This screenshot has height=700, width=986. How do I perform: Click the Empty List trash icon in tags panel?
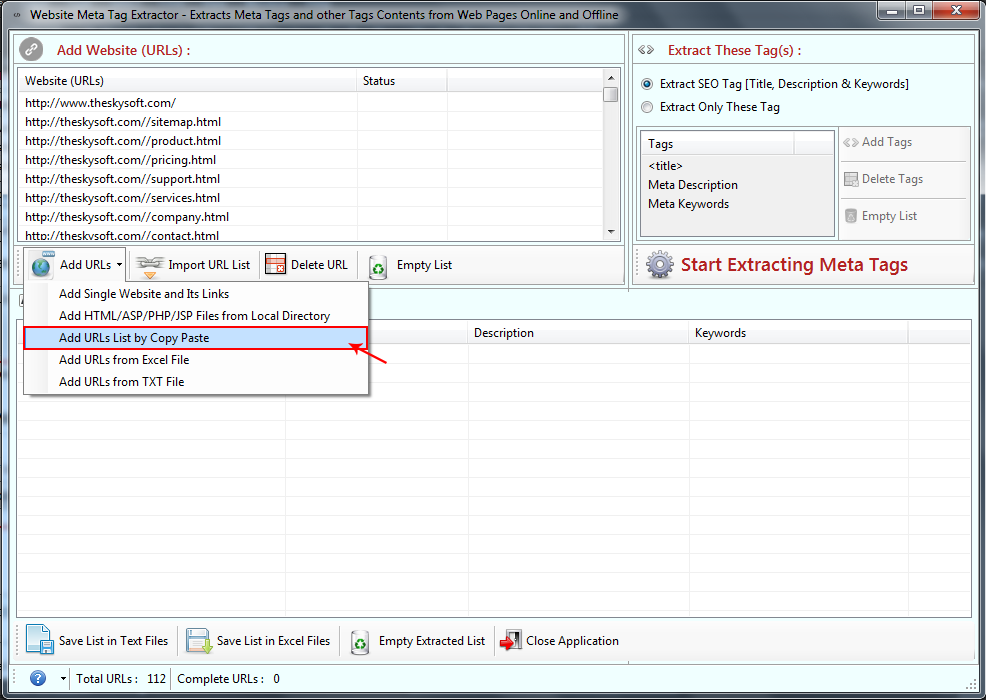click(x=851, y=216)
